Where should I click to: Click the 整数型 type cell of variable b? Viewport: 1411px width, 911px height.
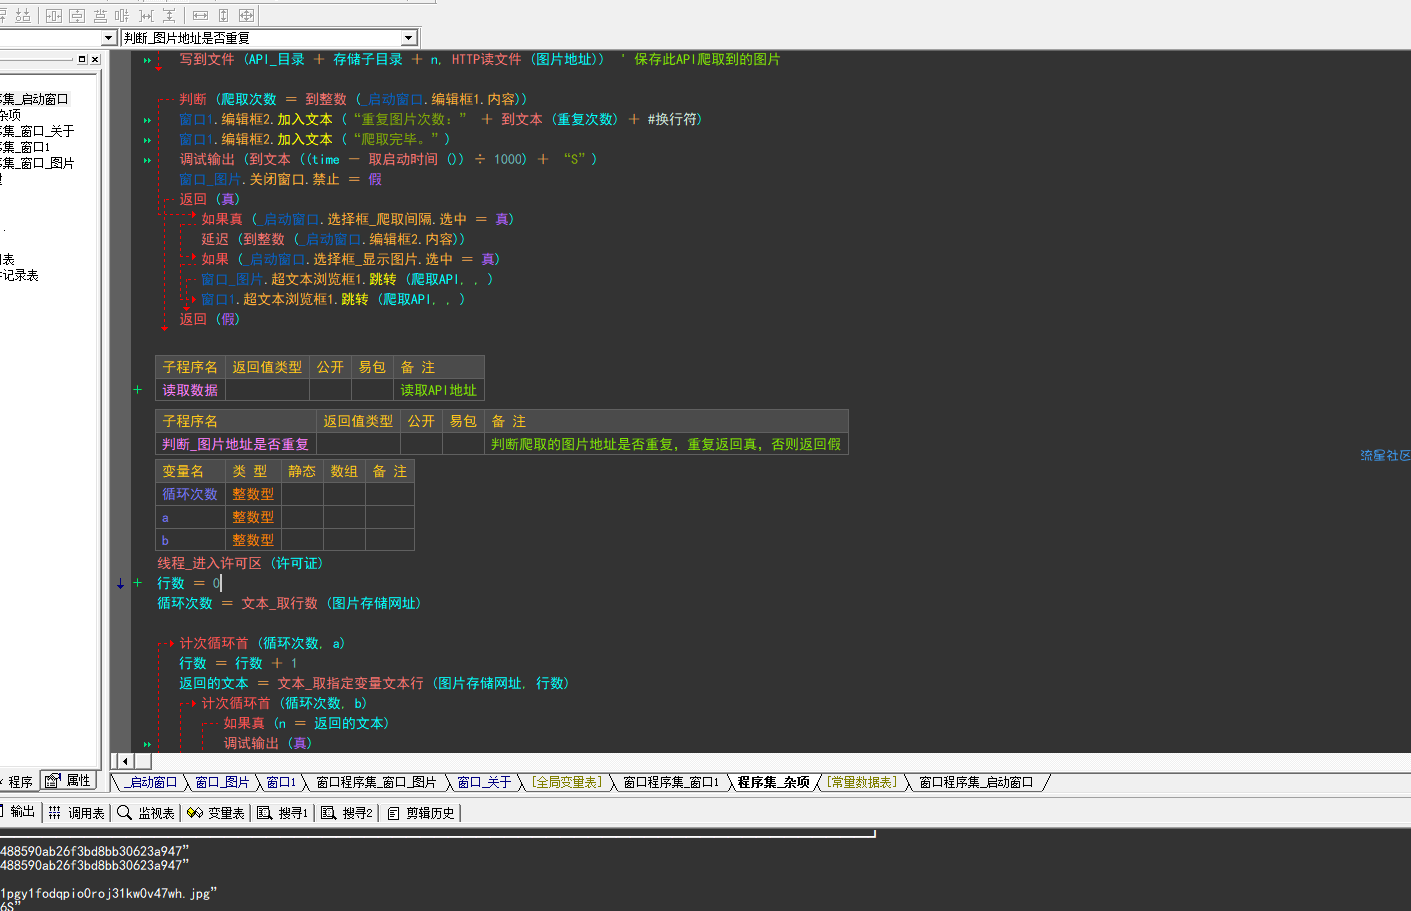tap(253, 540)
